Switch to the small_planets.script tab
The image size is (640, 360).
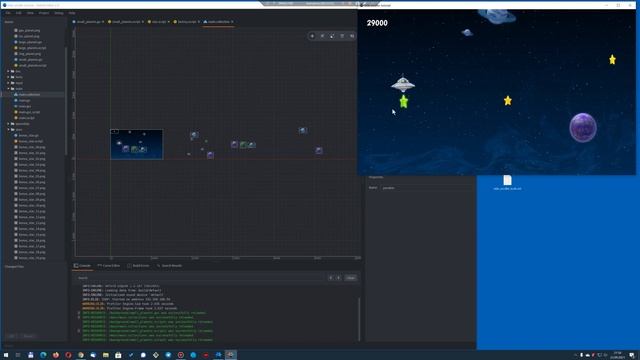pos(126,22)
